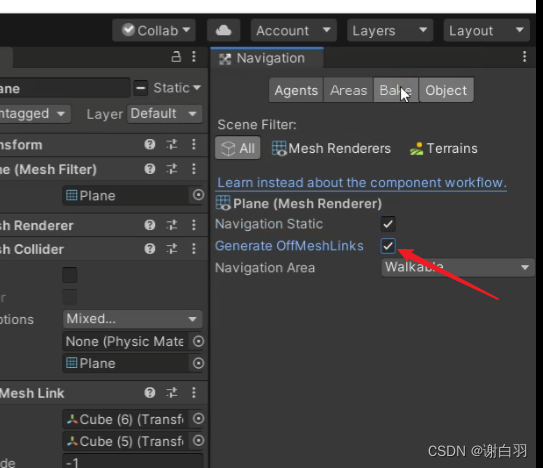Open help for Mesh Collider component

[150, 249]
